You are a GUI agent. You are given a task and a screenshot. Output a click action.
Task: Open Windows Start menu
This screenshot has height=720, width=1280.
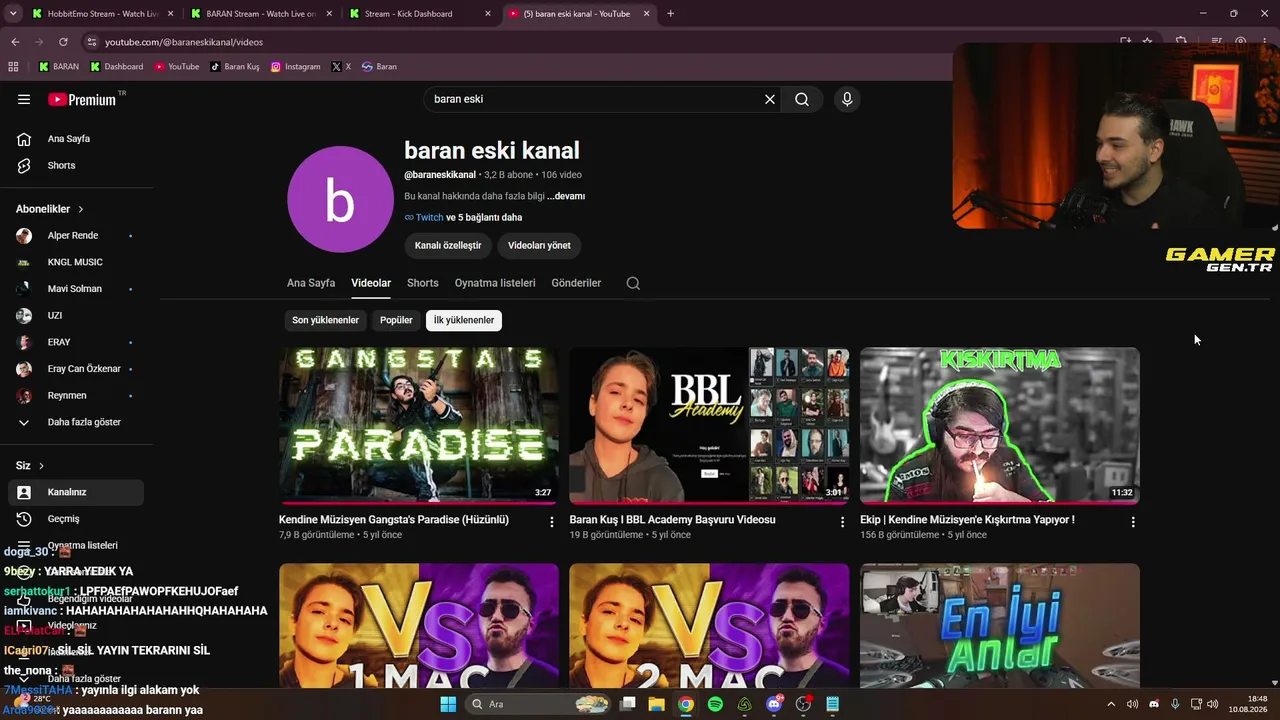tap(447, 704)
